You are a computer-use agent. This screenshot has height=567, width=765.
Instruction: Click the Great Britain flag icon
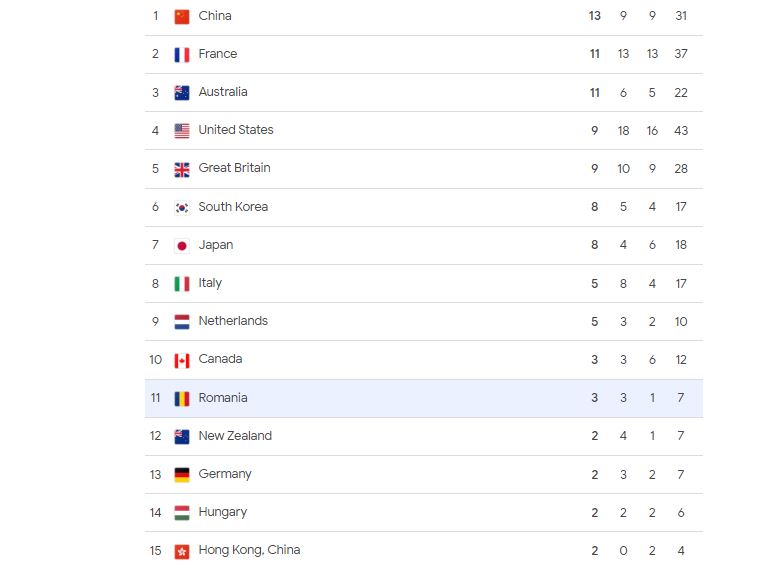[182, 169]
